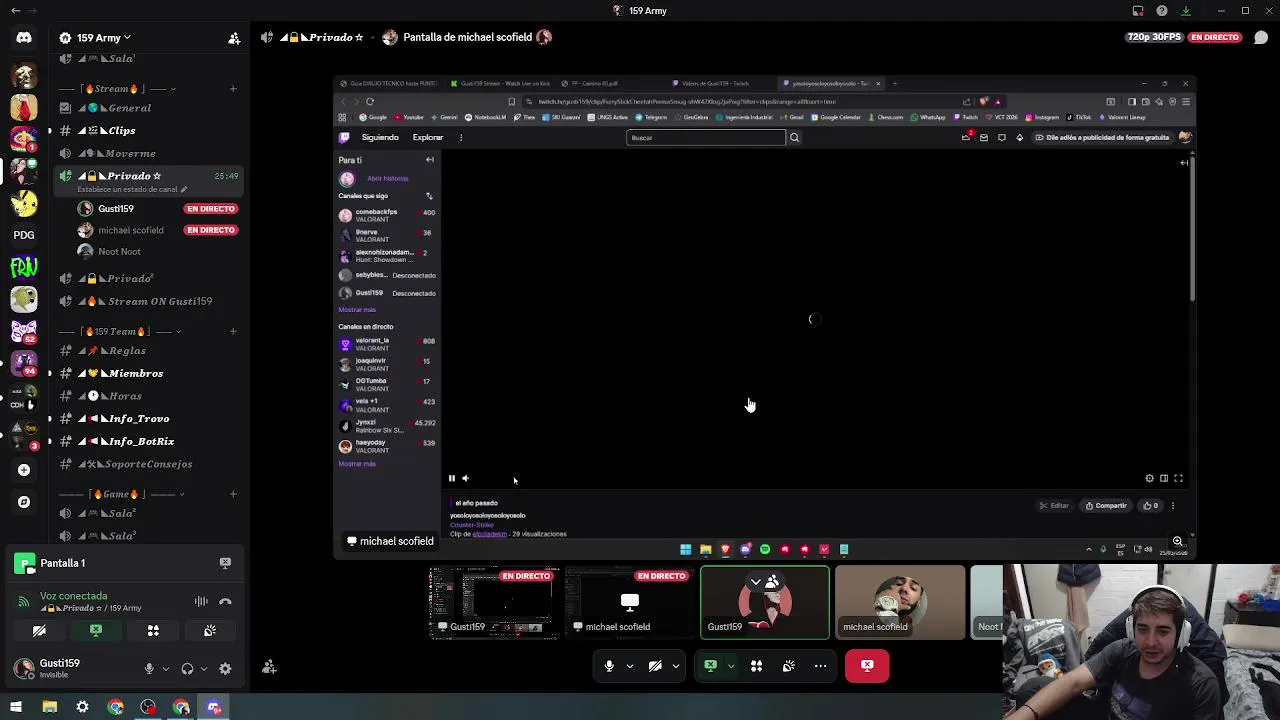Invite friends icon below channel list
The height and width of the screenshot is (720, 1280).
point(269,667)
